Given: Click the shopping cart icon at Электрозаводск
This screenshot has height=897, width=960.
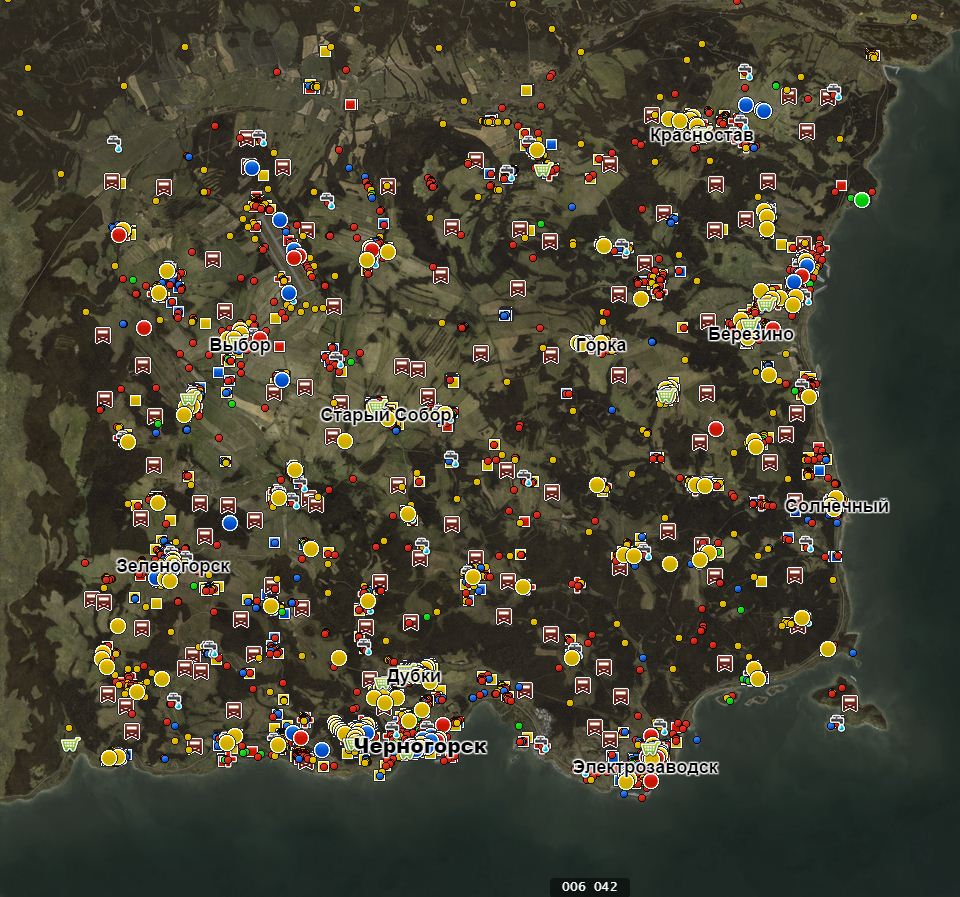Looking at the screenshot, I should [x=651, y=748].
